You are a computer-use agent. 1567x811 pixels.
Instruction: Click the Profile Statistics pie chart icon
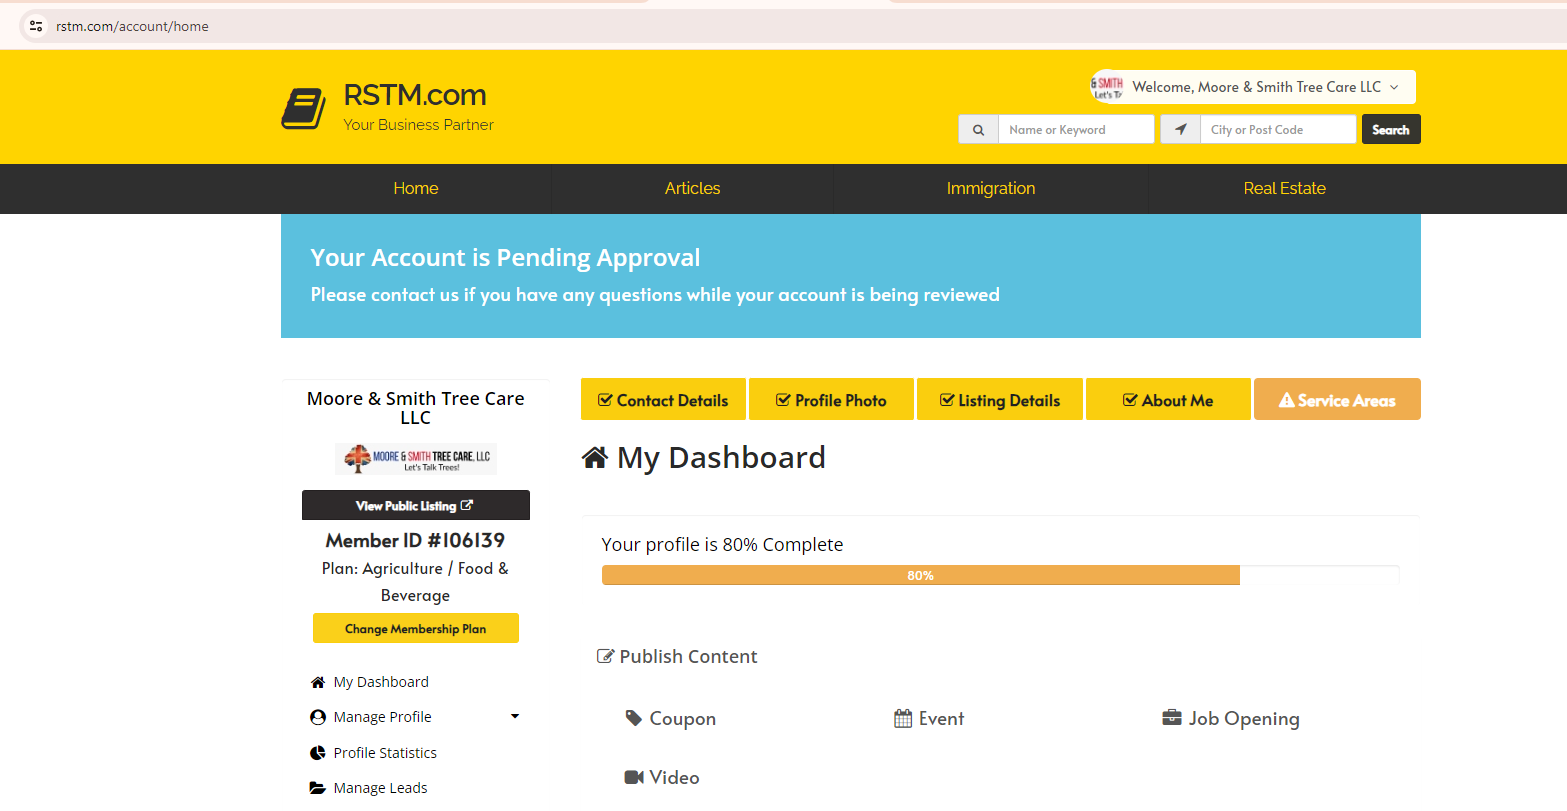point(318,753)
